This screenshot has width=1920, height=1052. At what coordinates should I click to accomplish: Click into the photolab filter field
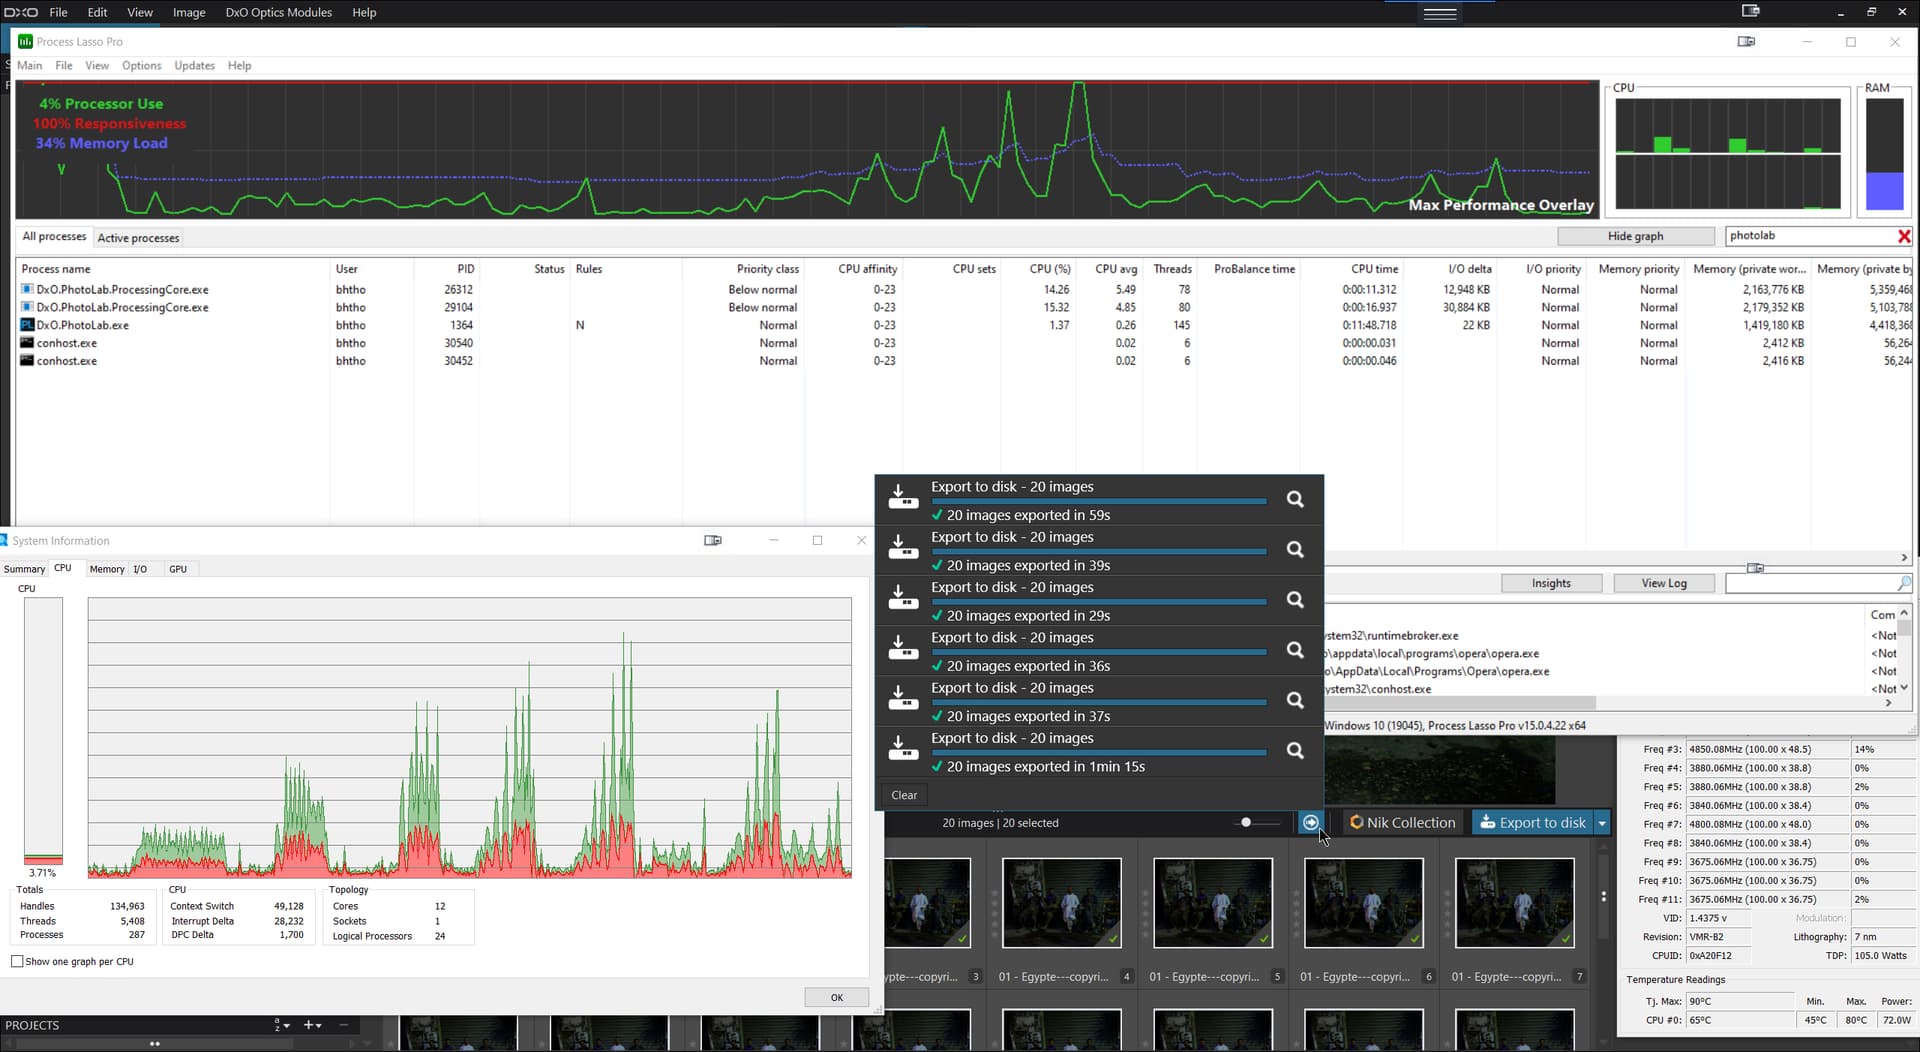(x=1810, y=236)
